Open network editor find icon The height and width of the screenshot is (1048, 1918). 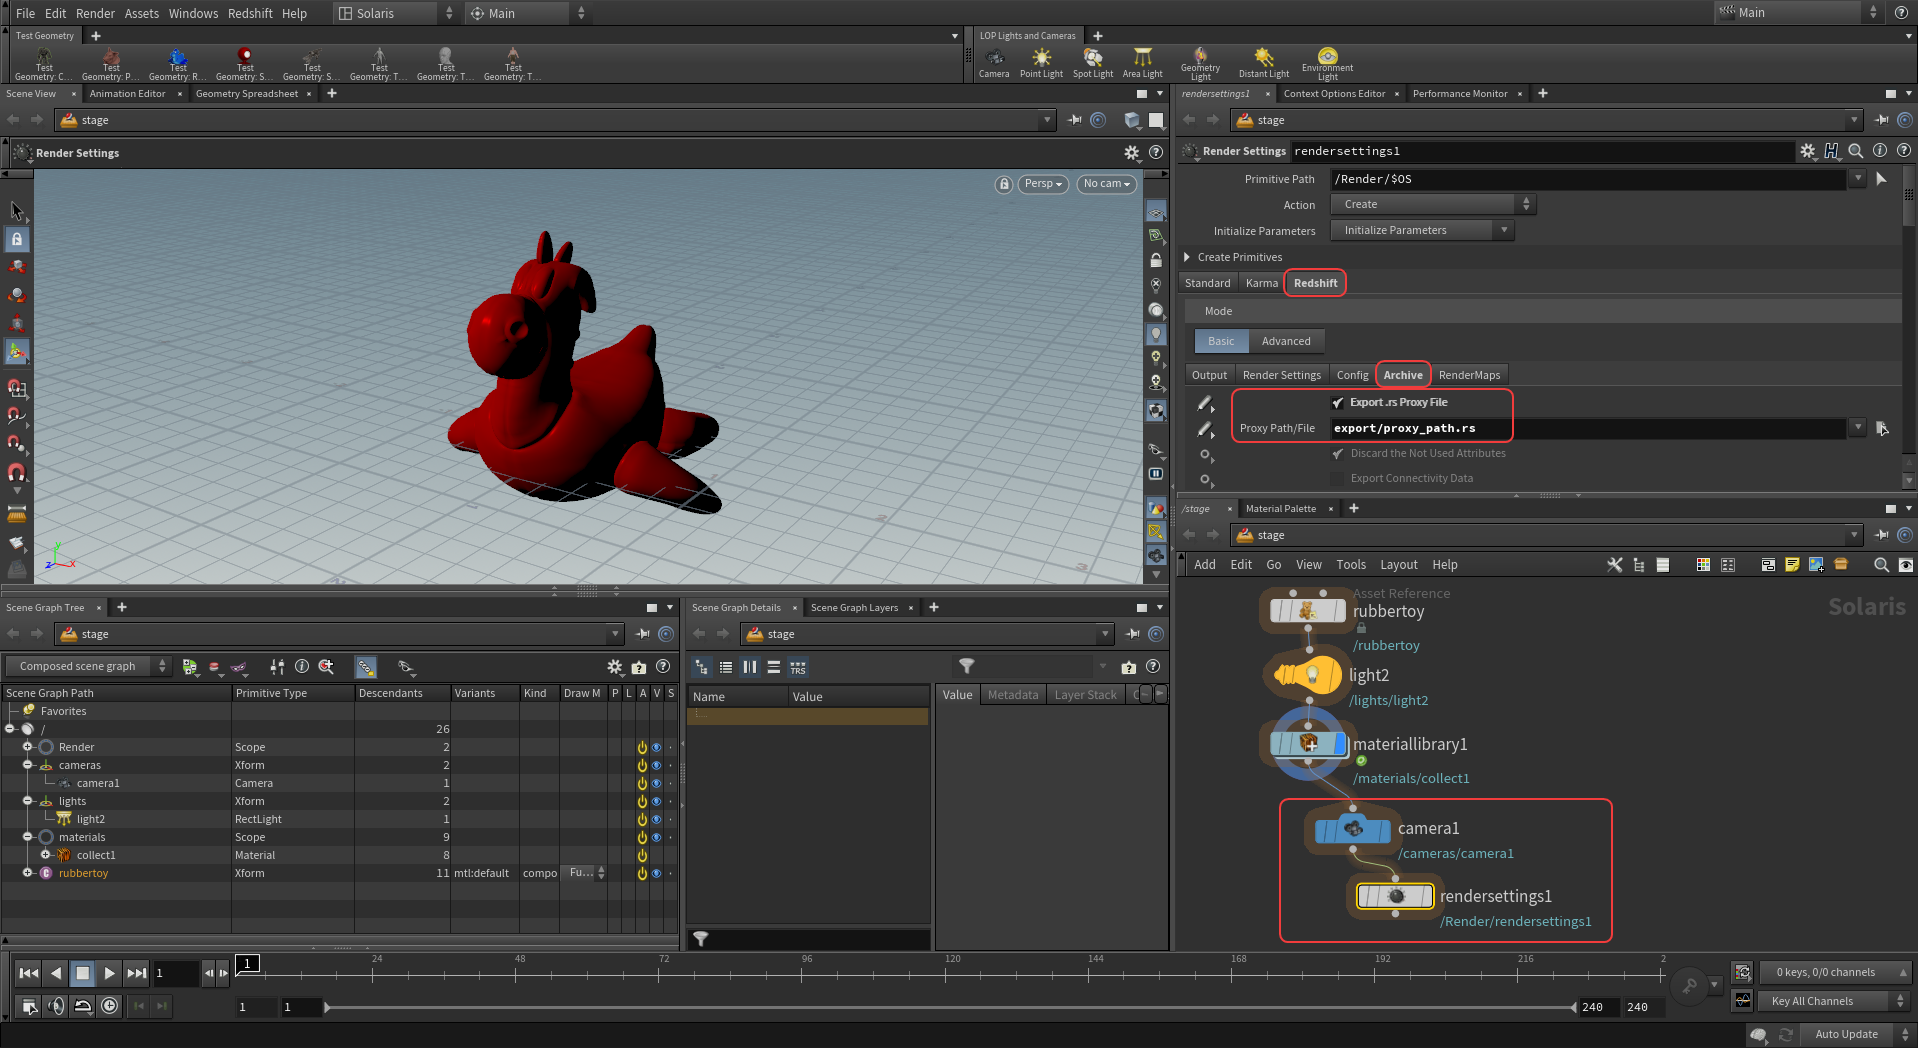tap(1881, 565)
